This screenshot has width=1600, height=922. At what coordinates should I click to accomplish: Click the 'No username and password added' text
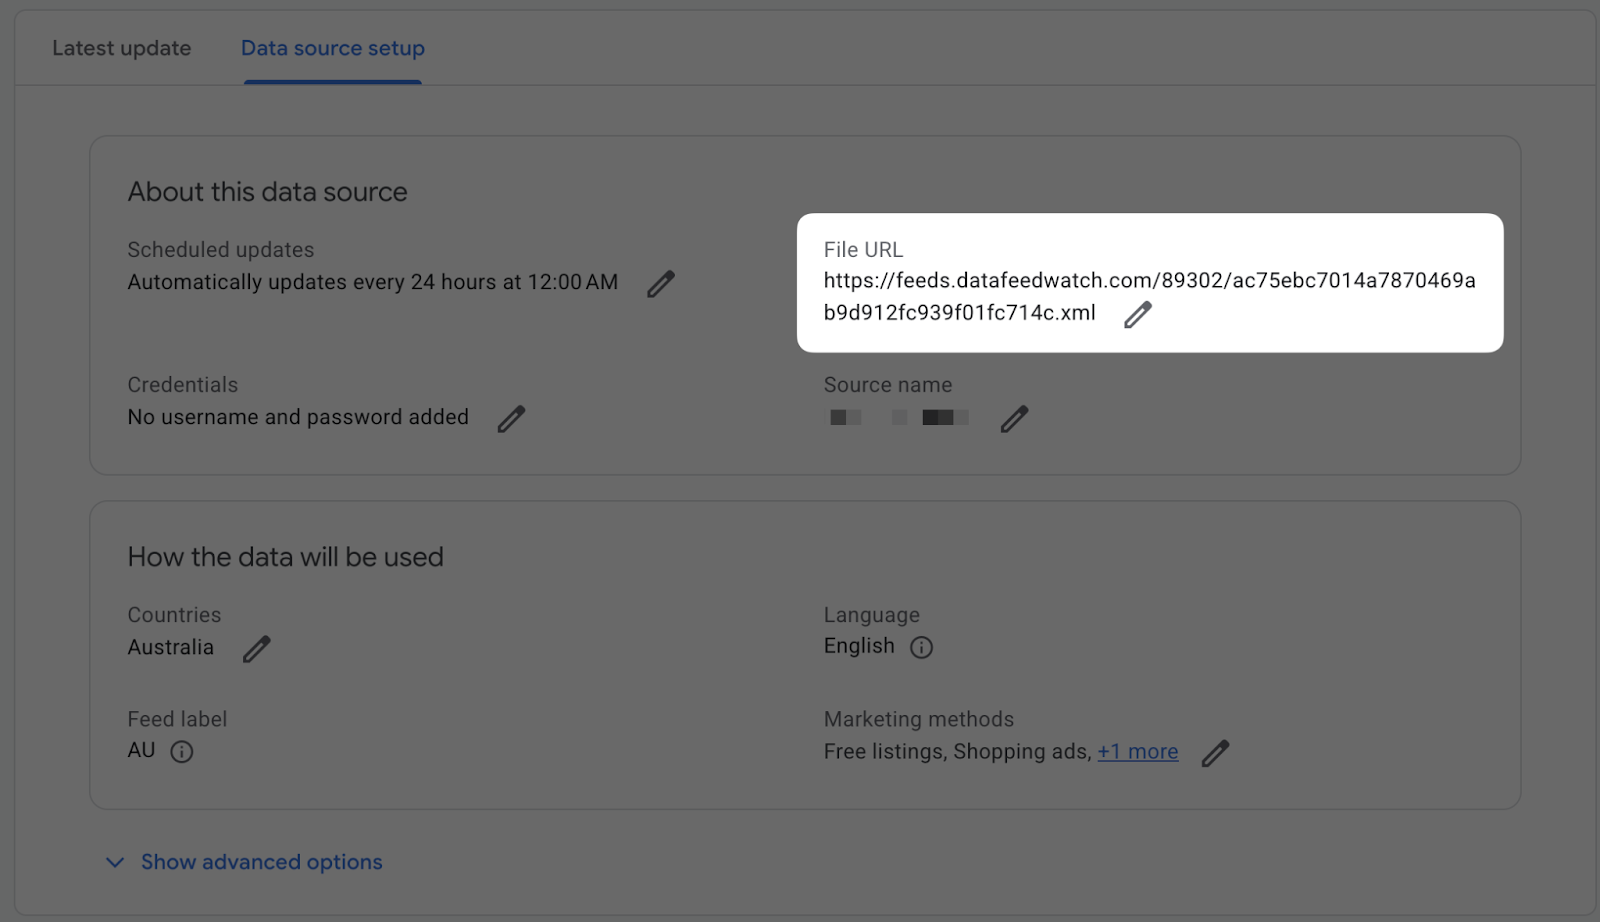pos(298,417)
